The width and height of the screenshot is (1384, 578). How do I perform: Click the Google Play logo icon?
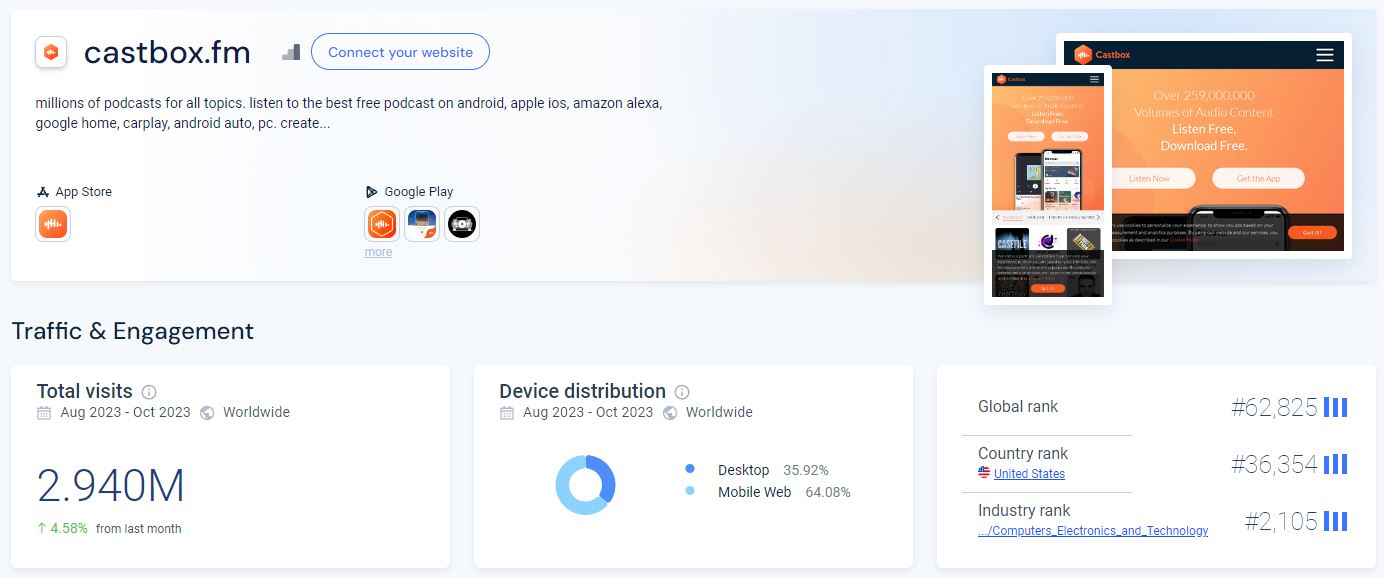372,192
